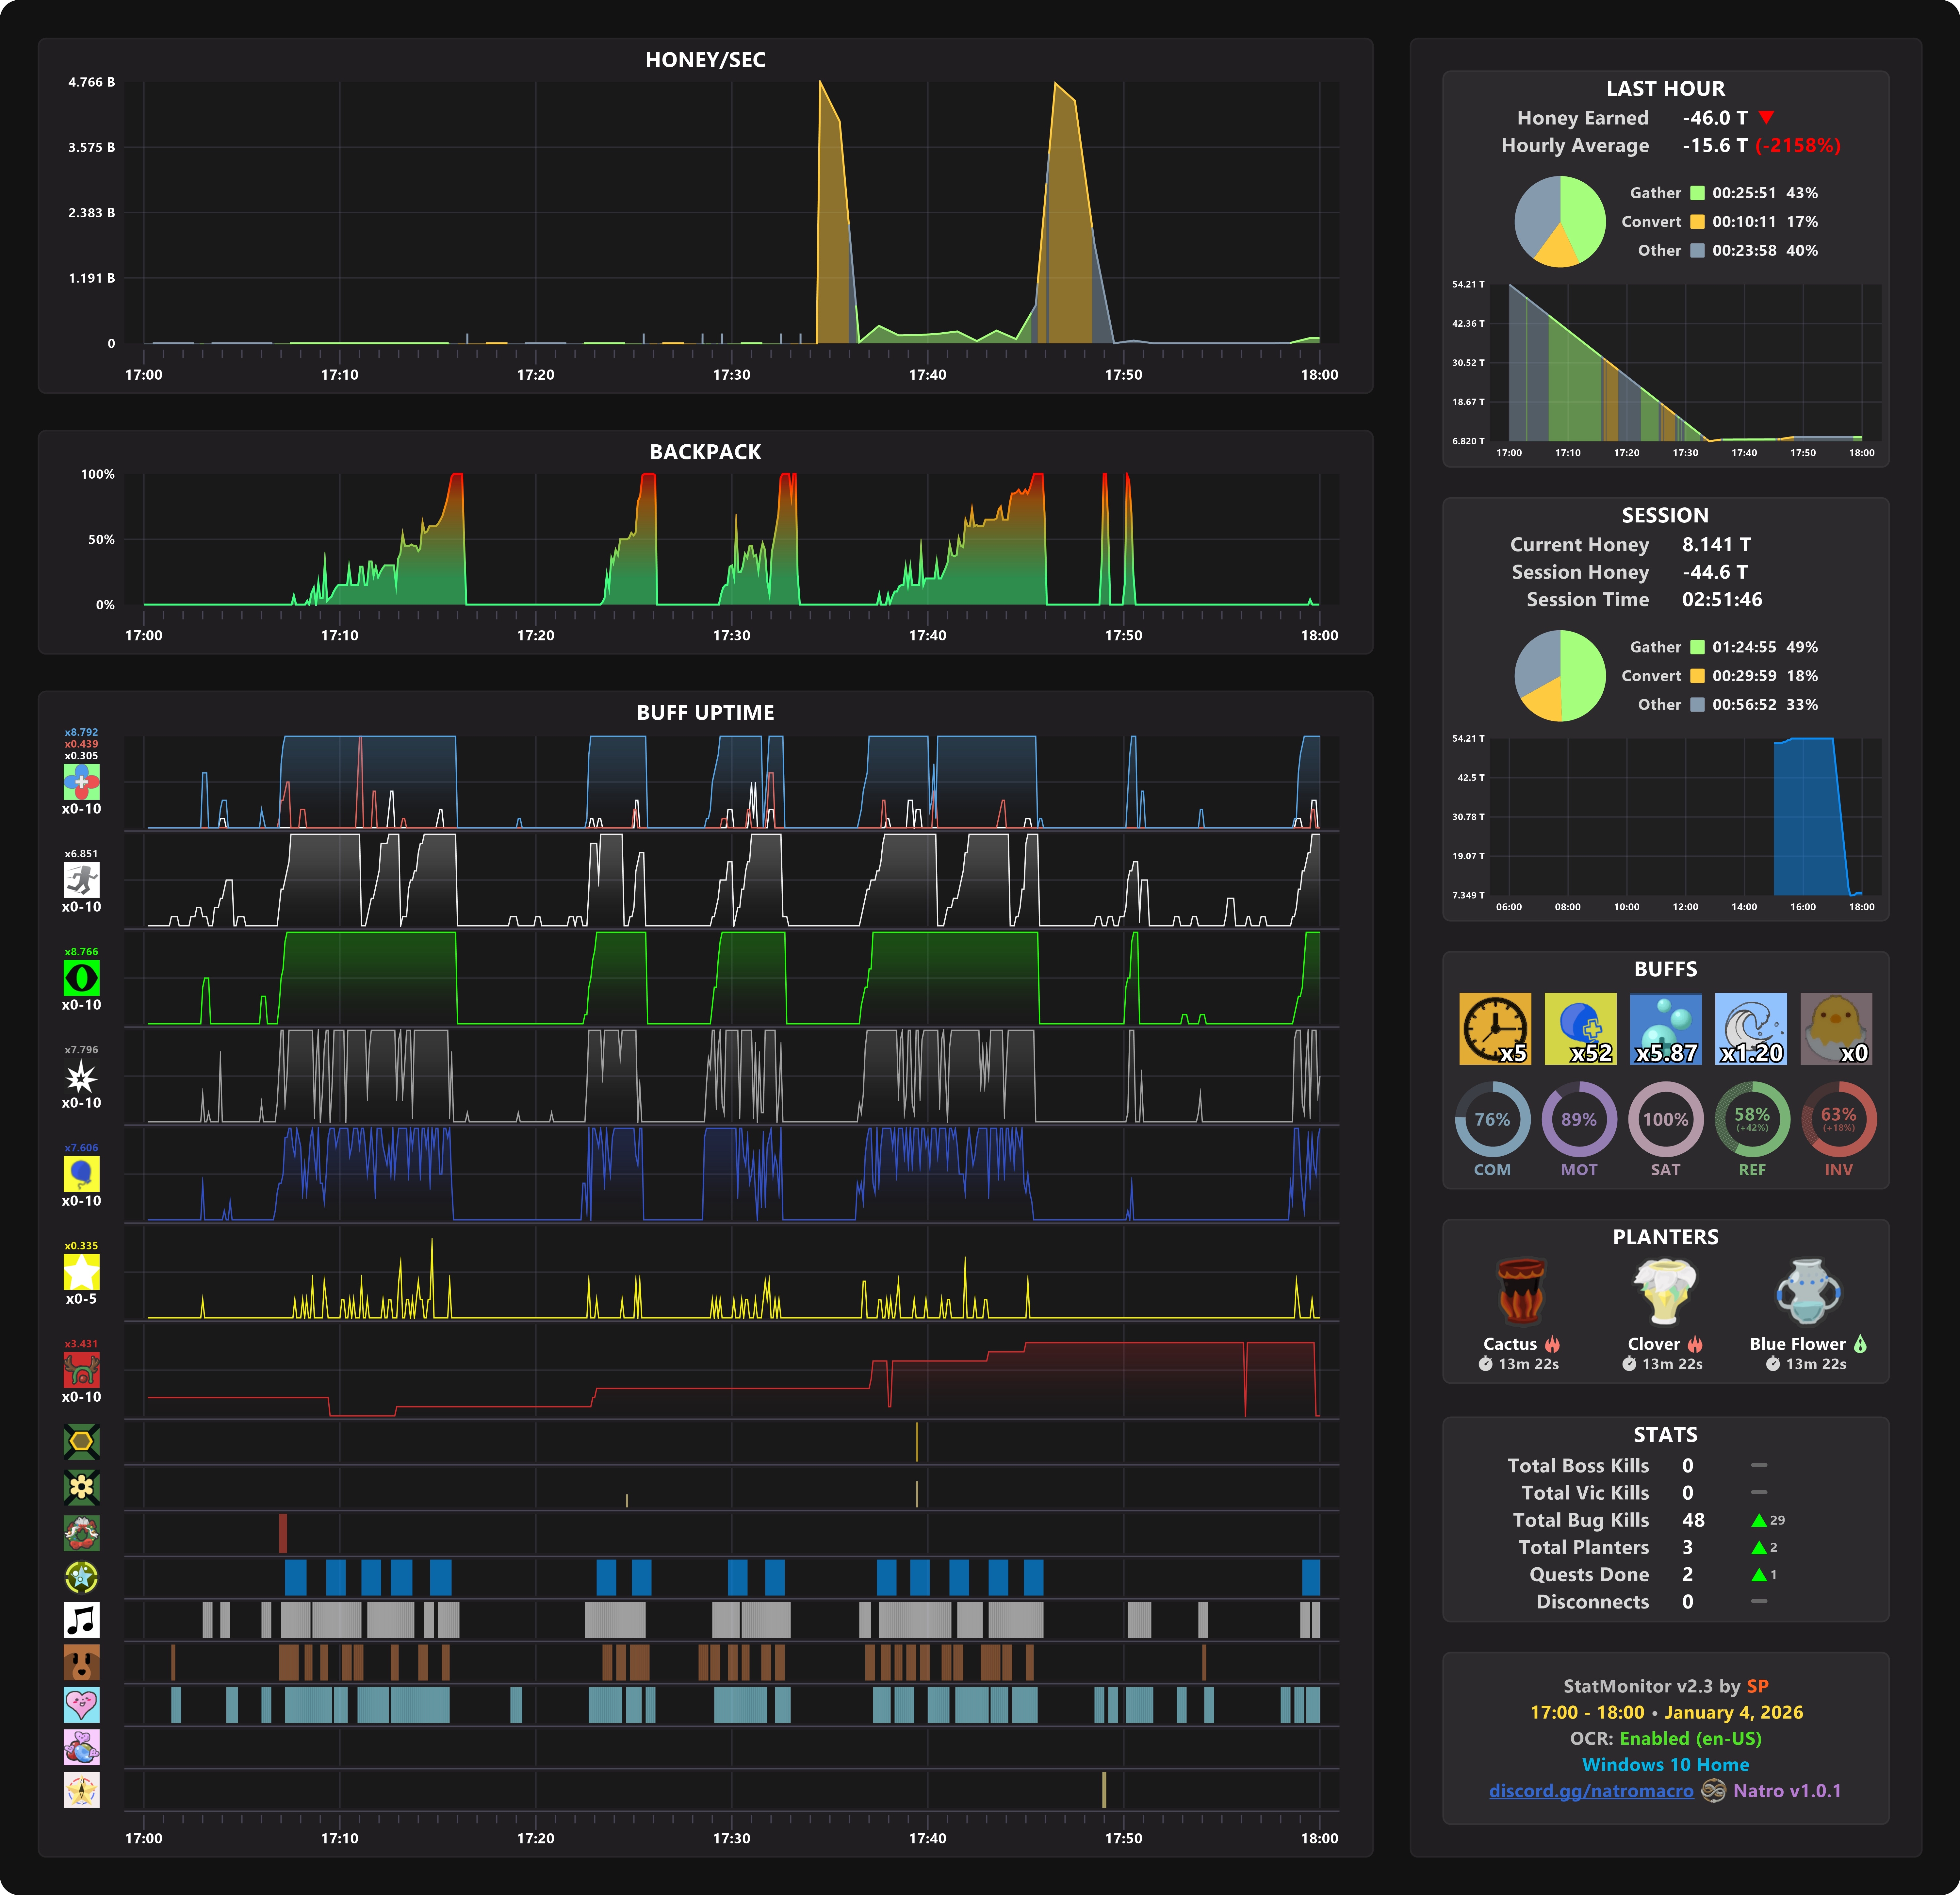
Task: Click the chick buff icon labeled x0
Action: [1836, 1028]
